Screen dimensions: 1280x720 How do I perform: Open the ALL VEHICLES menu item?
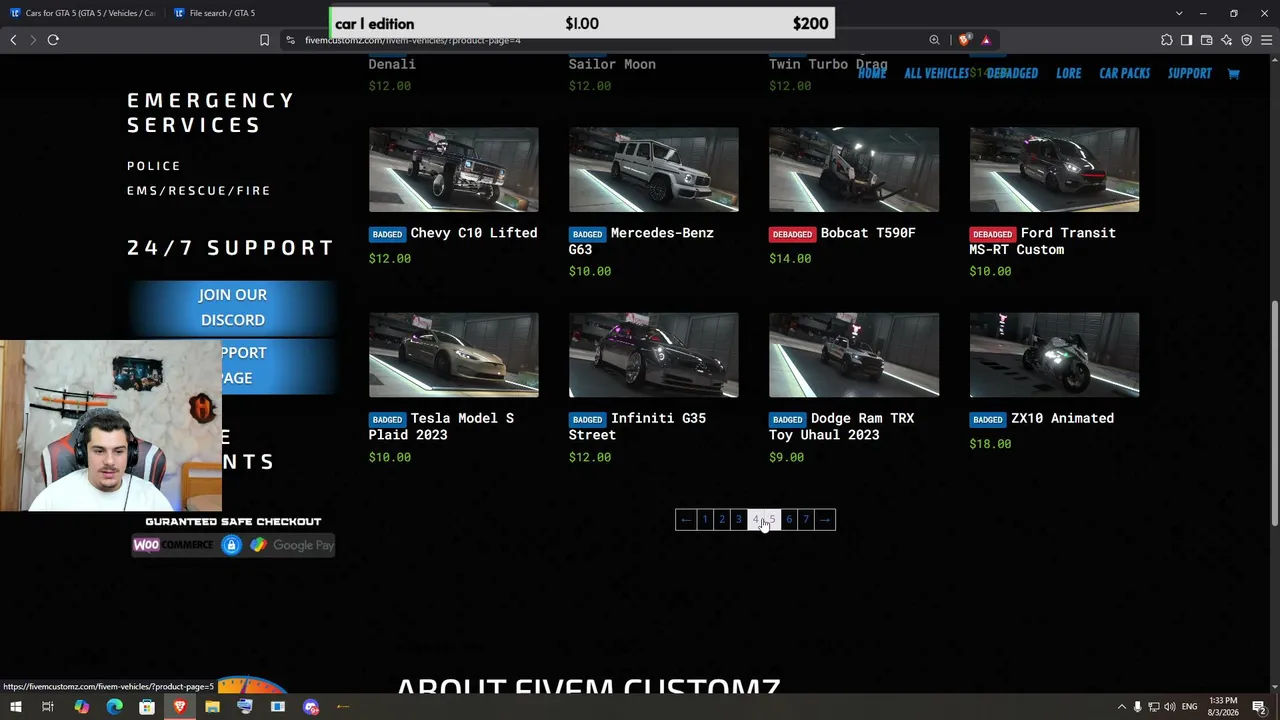pos(936,73)
